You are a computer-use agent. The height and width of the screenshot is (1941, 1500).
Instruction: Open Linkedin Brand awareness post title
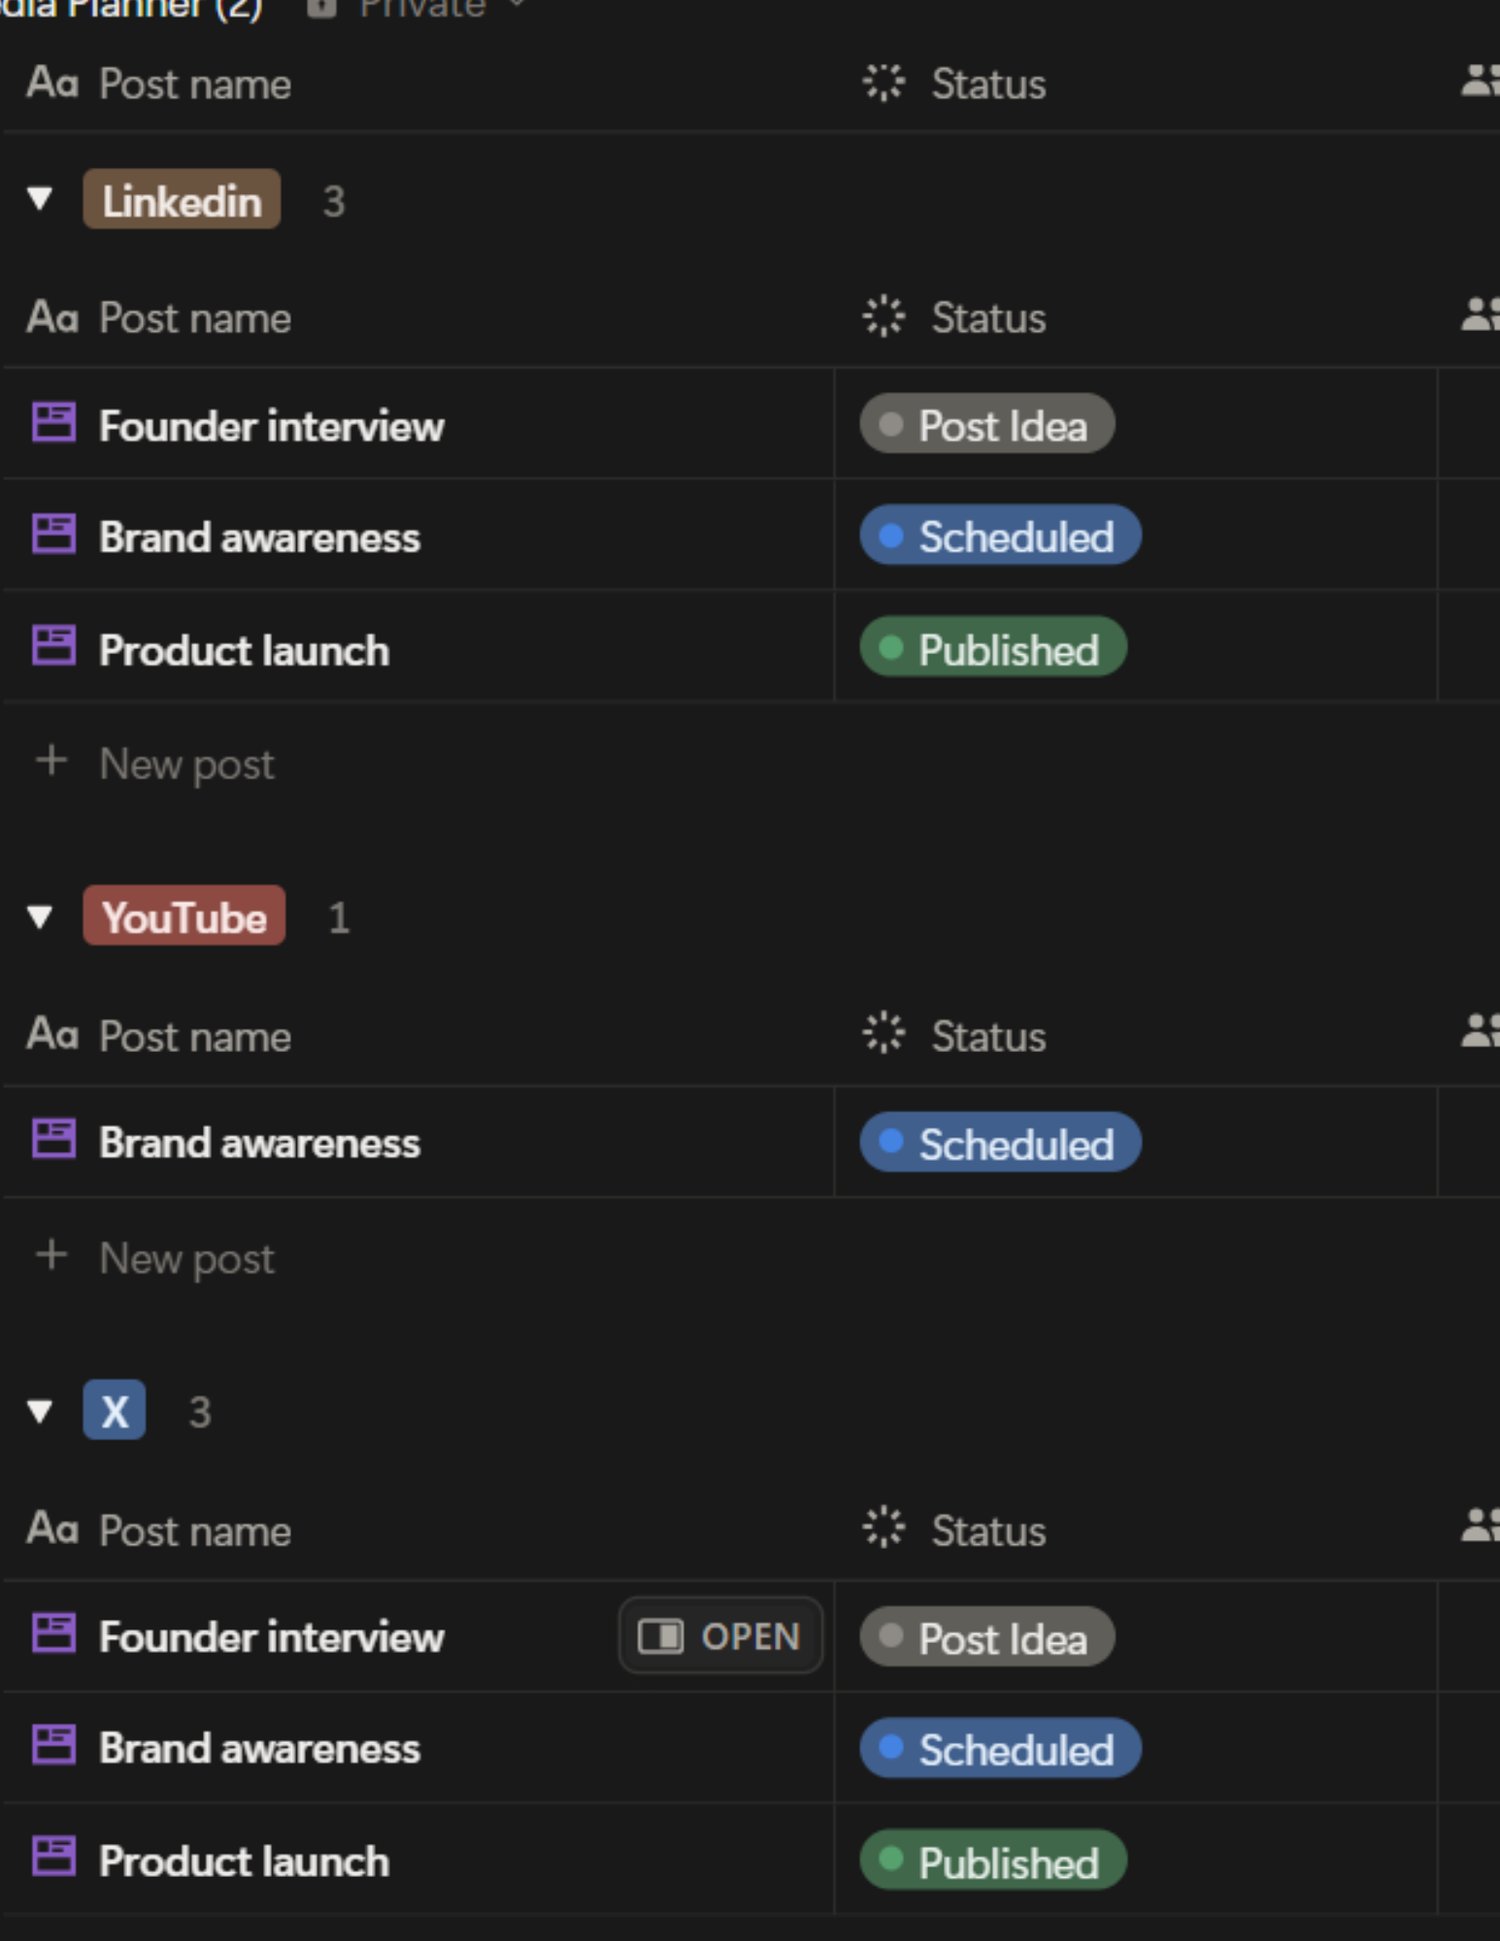(x=259, y=537)
